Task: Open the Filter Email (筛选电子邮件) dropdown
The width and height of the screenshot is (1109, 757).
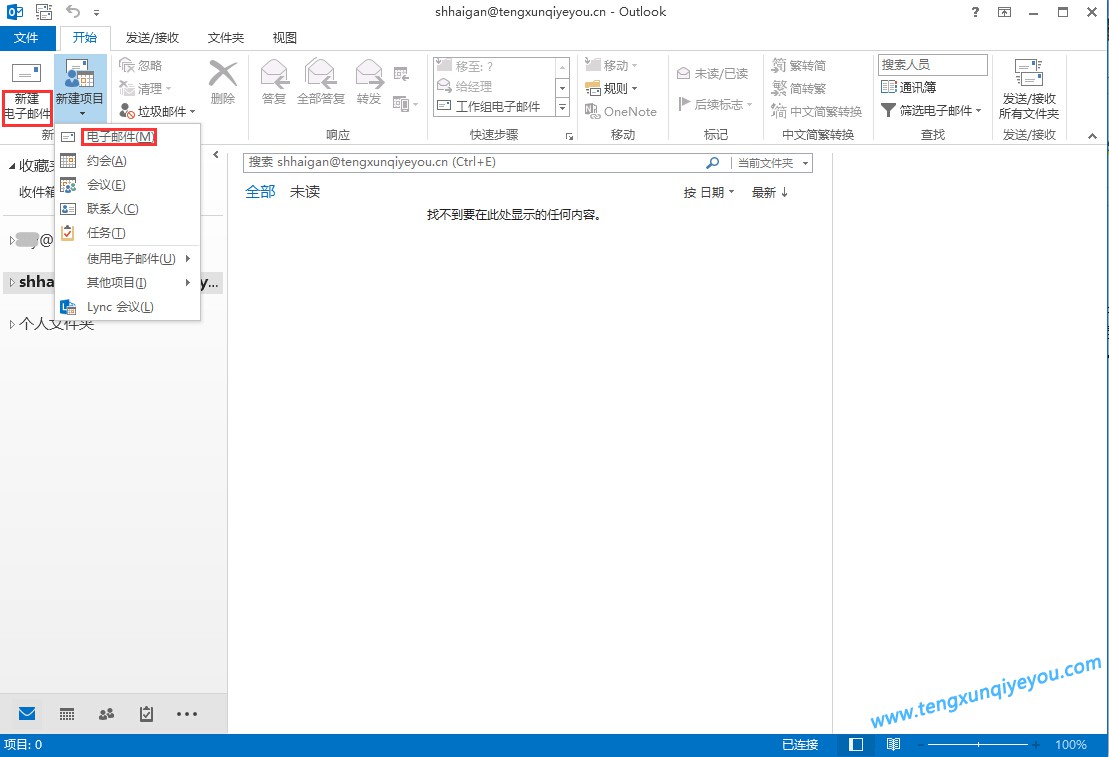Action: (931, 110)
